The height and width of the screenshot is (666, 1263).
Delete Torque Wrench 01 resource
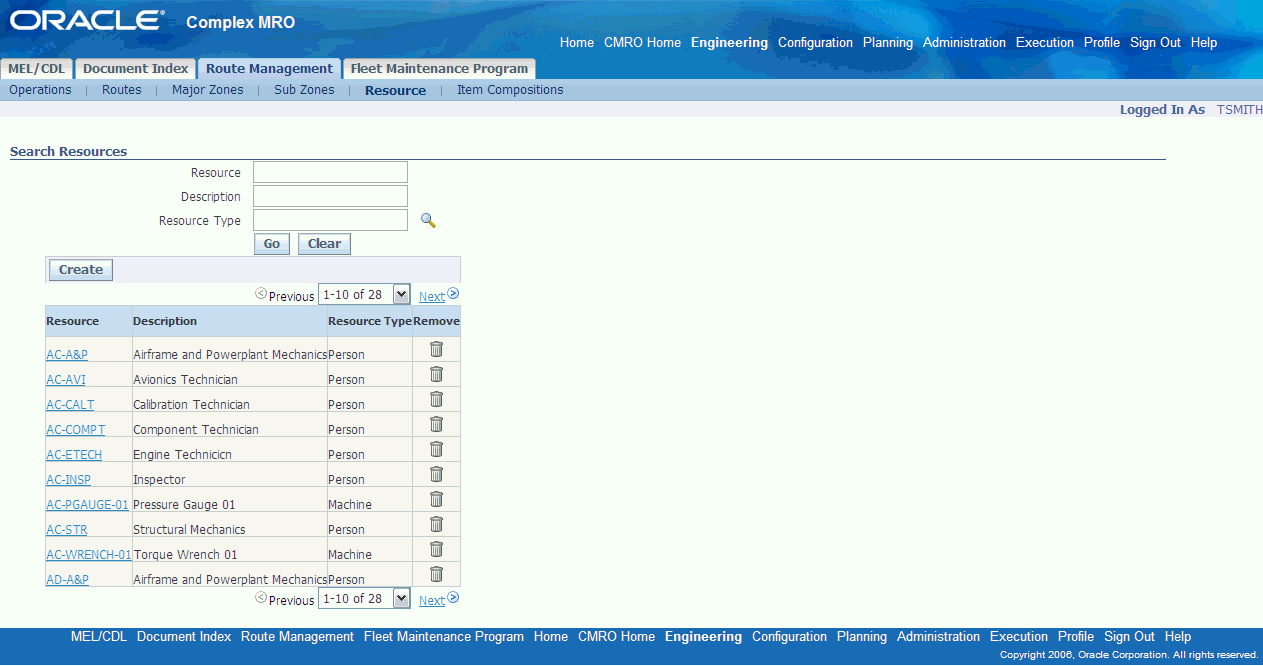point(436,549)
